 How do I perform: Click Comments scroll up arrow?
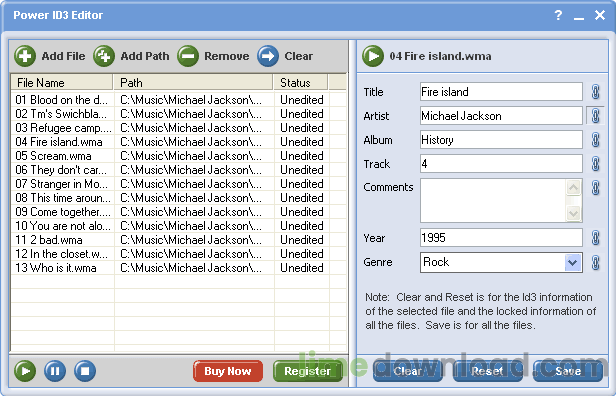click(x=574, y=188)
